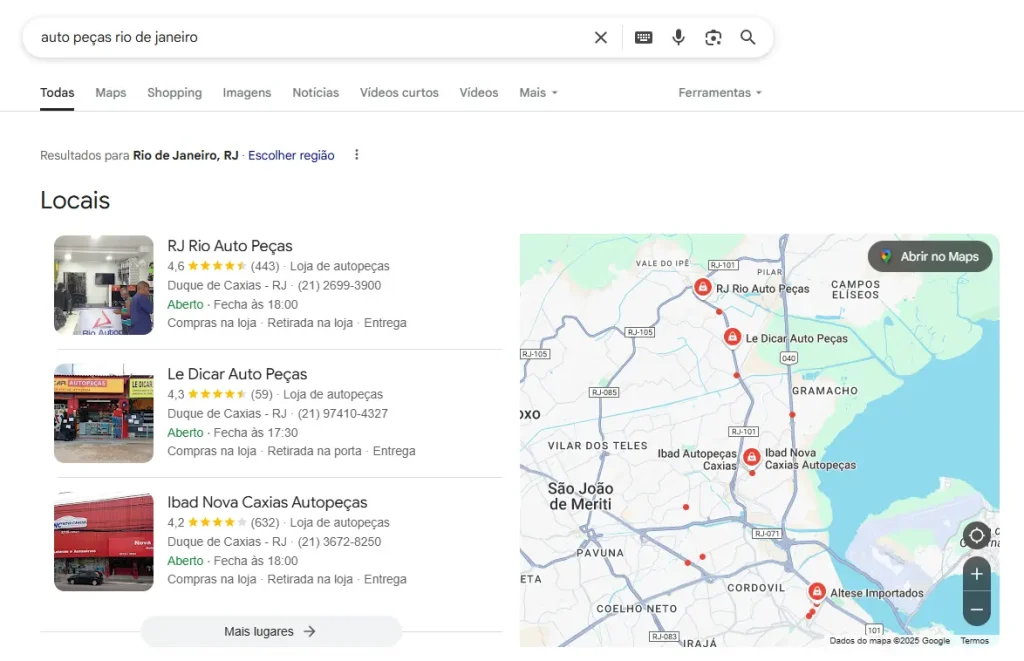Open the three-dot menu beside Escolher região
The width and height of the screenshot is (1024, 661).
coord(356,155)
